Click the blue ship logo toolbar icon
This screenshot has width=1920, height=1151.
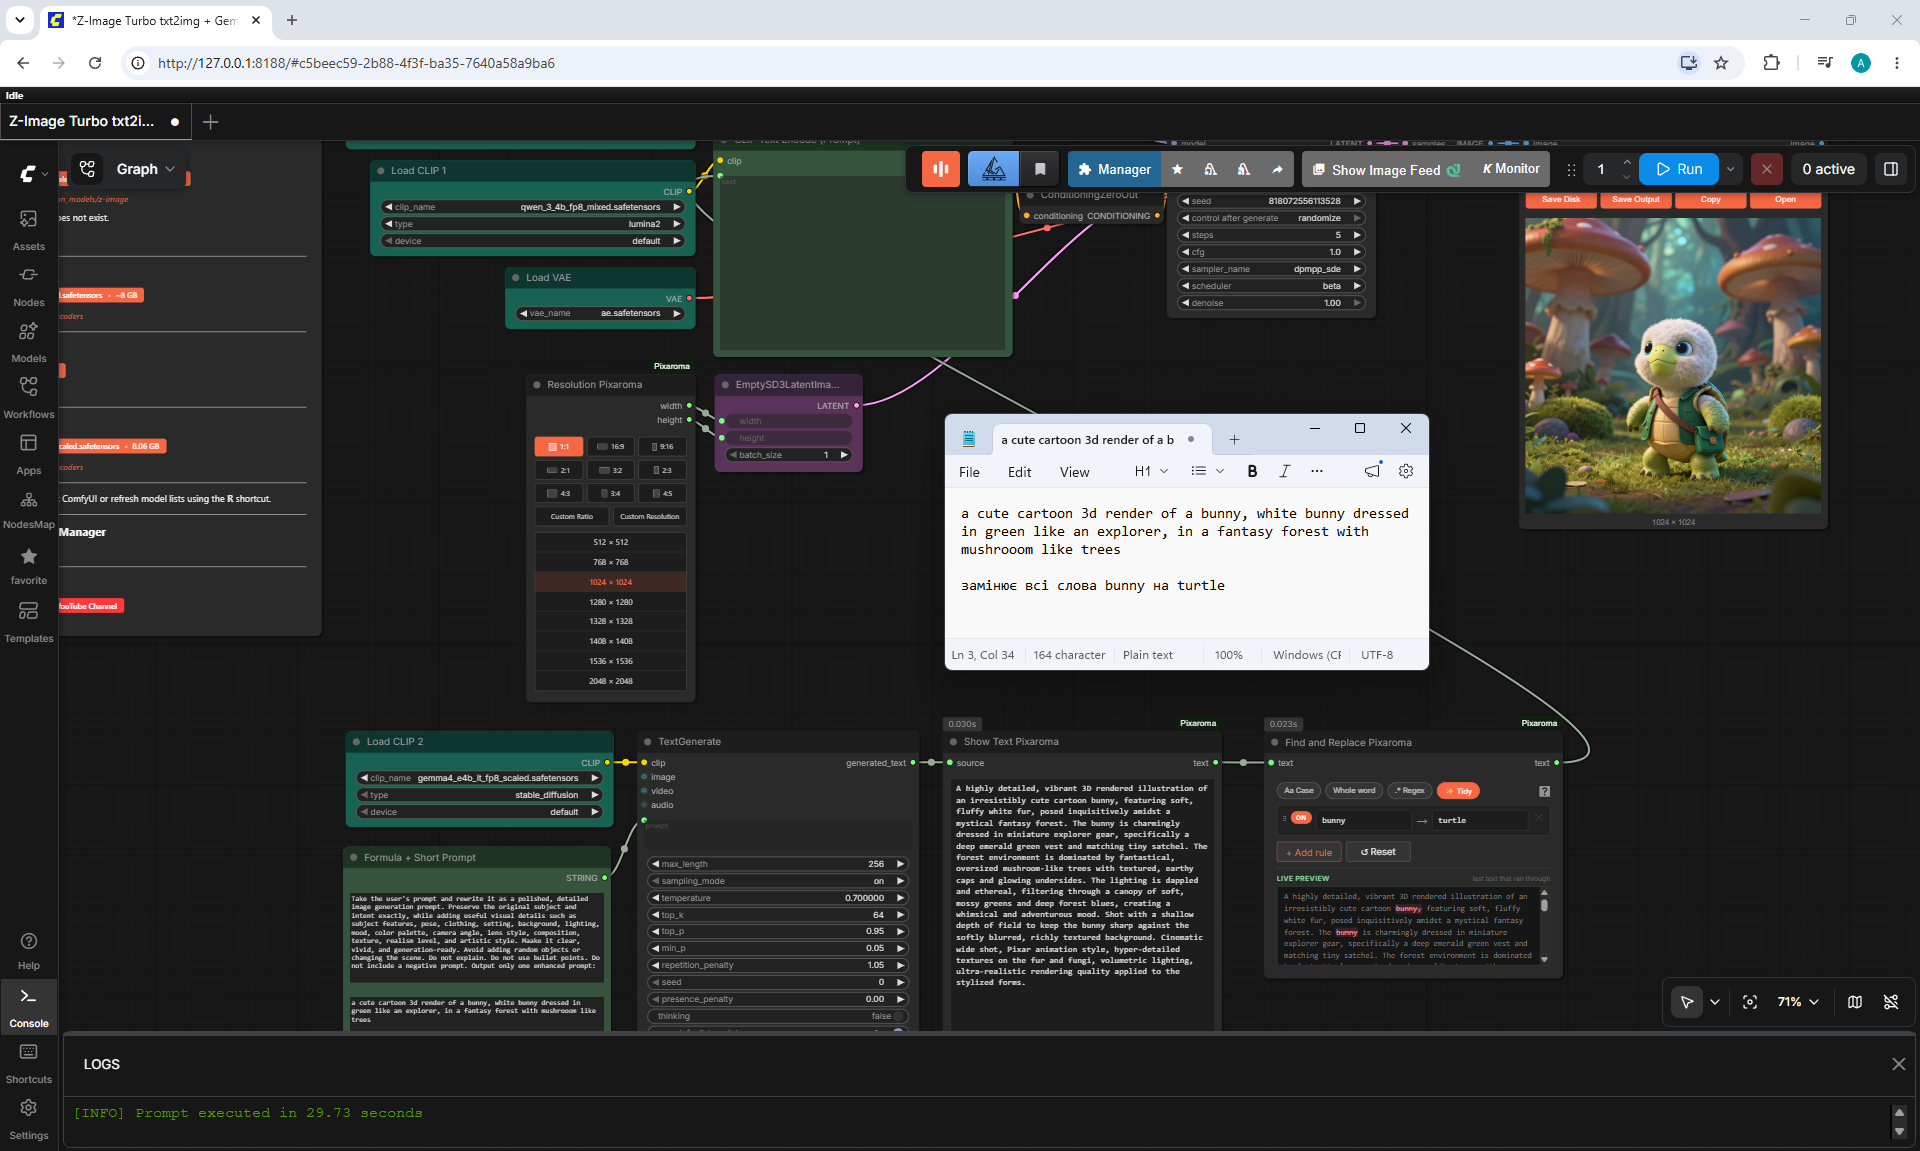pos(993,169)
